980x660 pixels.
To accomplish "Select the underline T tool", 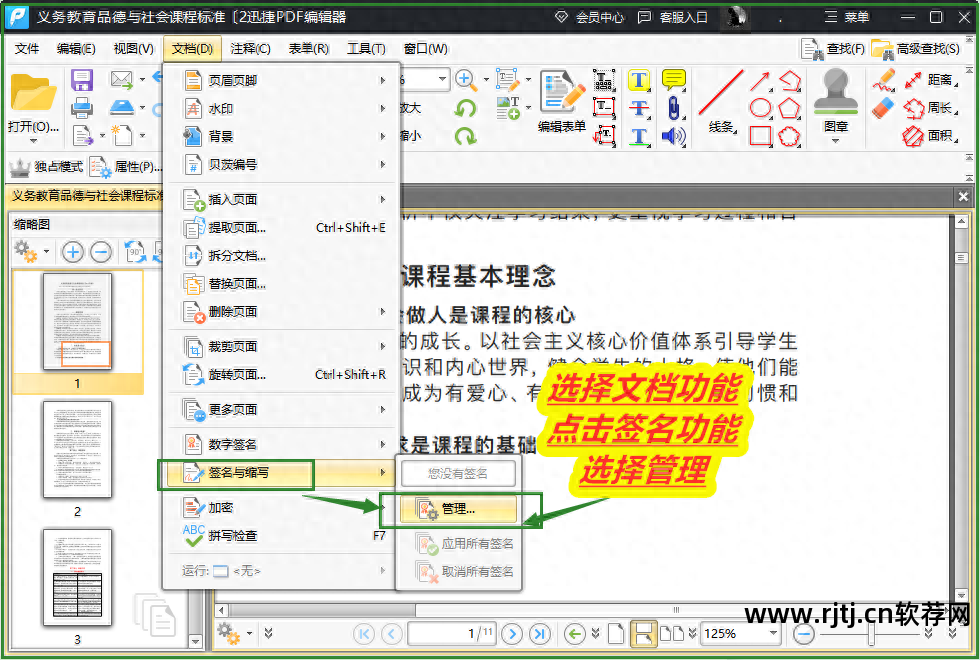I will 639,136.
